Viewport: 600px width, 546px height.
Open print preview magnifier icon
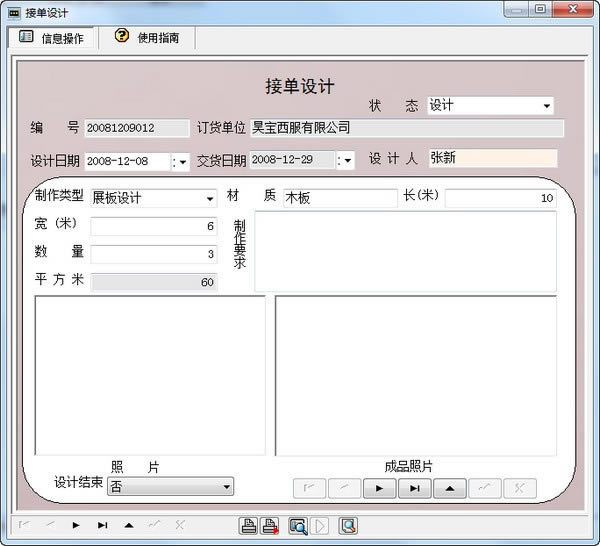[297, 526]
